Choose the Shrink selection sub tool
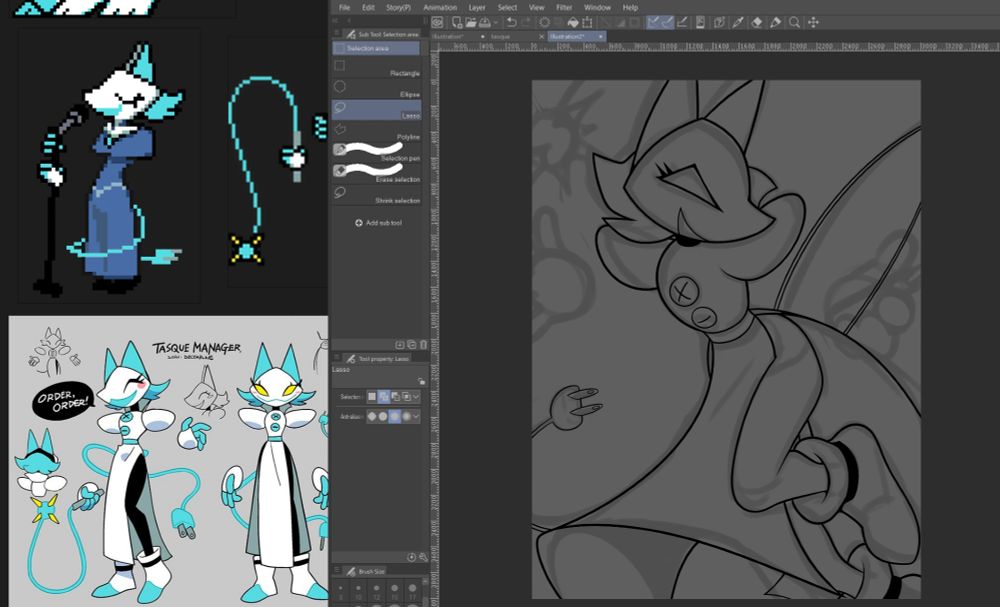Image resolution: width=1000 pixels, height=607 pixels. [x=376, y=194]
